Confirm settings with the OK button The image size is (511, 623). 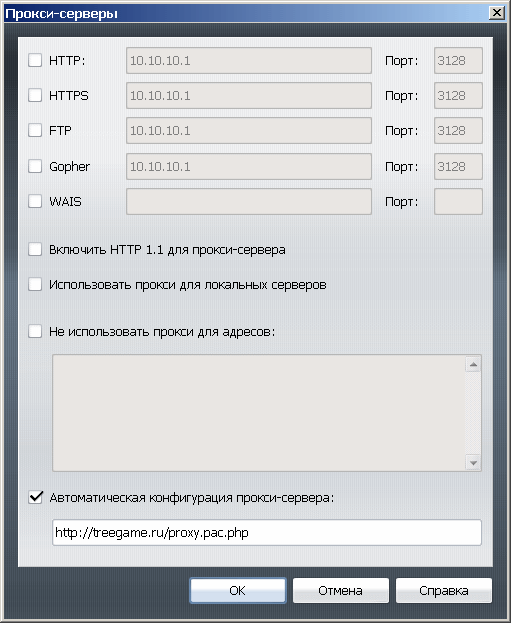click(x=238, y=590)
